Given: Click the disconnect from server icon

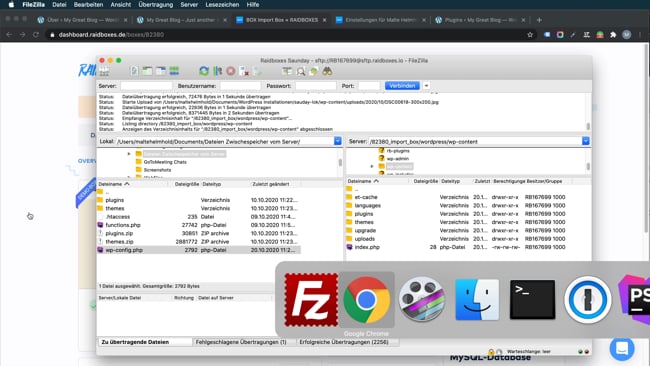Looking at the screenshot, I should click(x=244, y=71).
